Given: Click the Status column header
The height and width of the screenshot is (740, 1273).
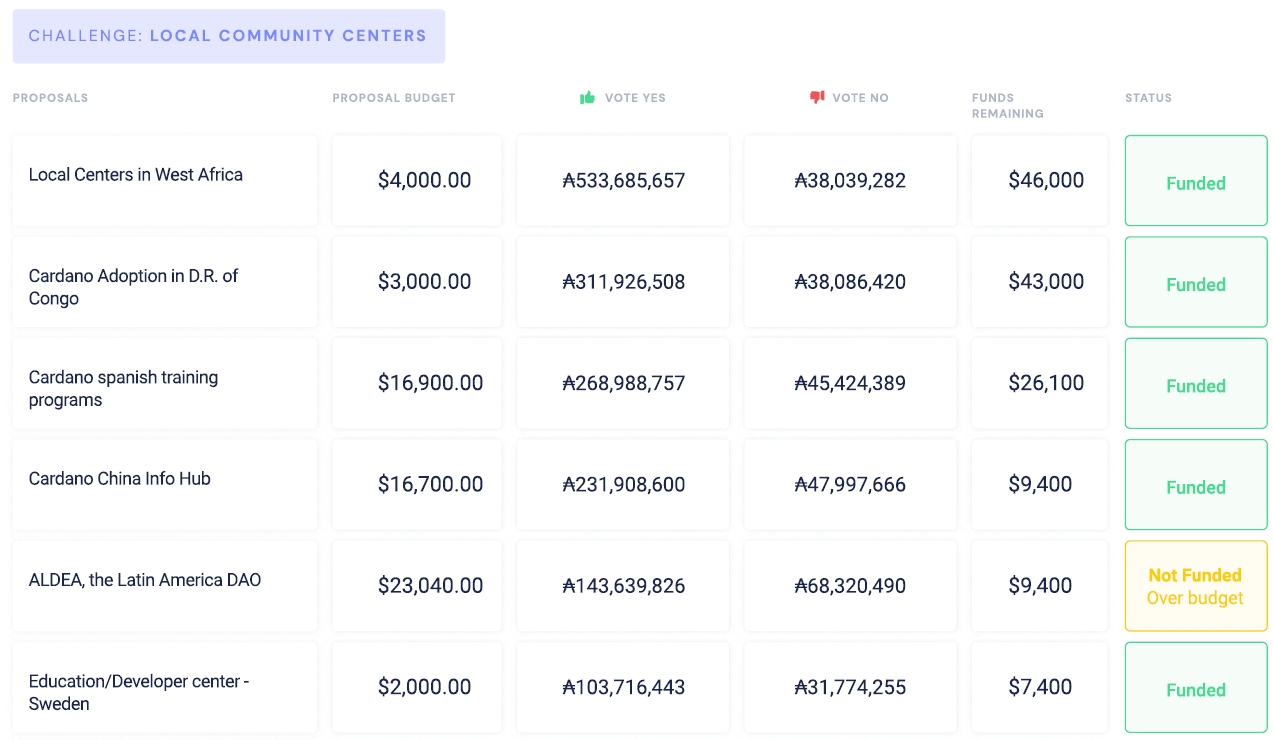Looking at the screenshot, I should [1148, 98].
